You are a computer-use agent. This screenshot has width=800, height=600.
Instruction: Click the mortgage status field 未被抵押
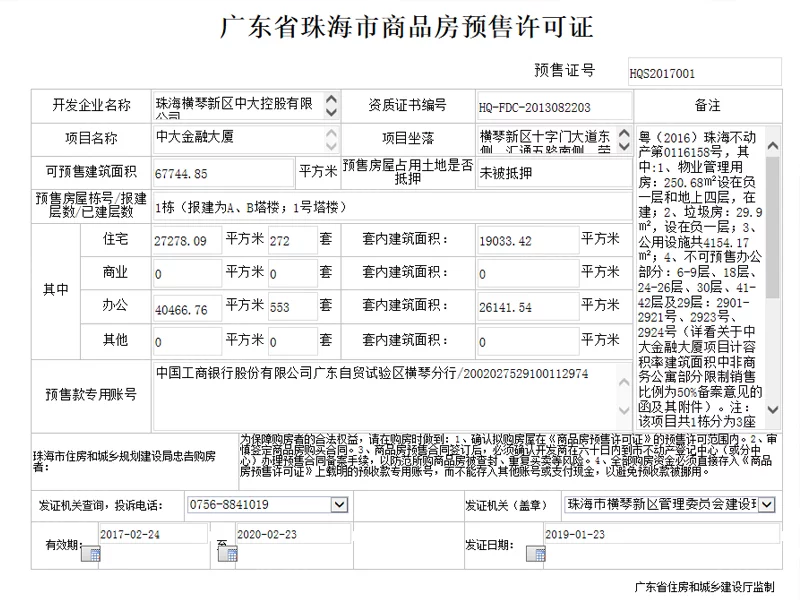pos(554,173)
